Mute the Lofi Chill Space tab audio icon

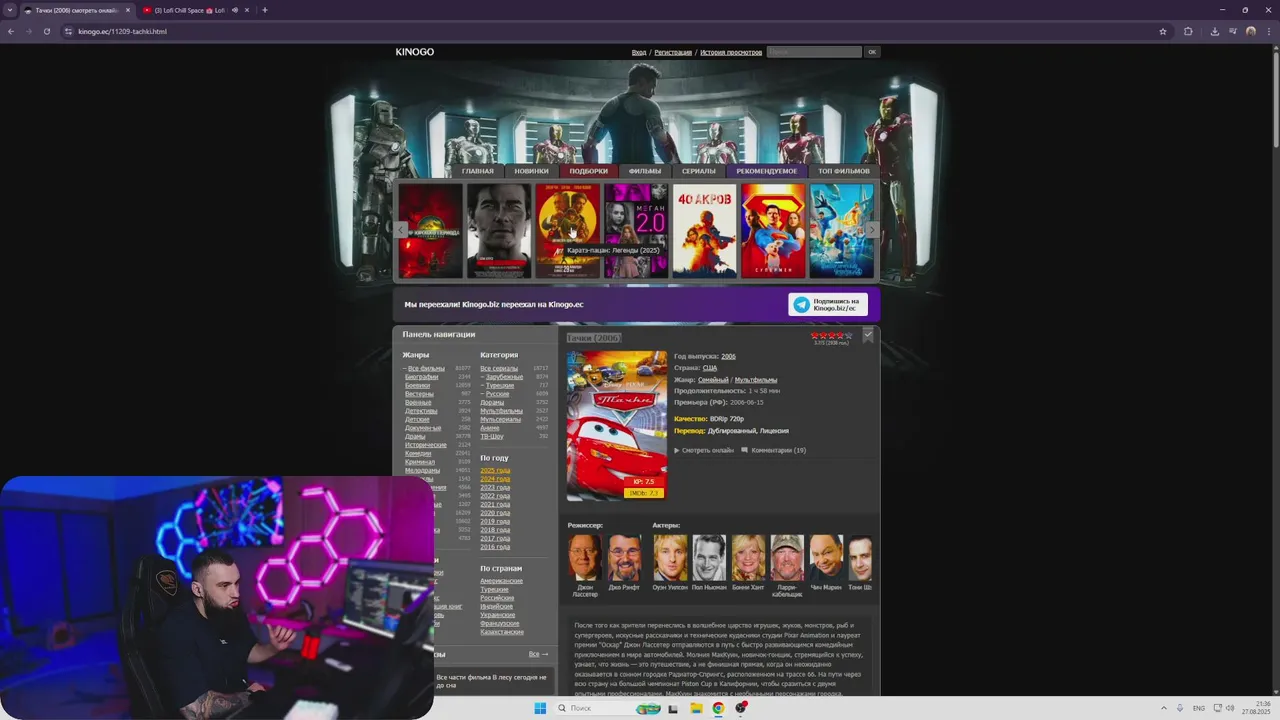tap(235, 10)
